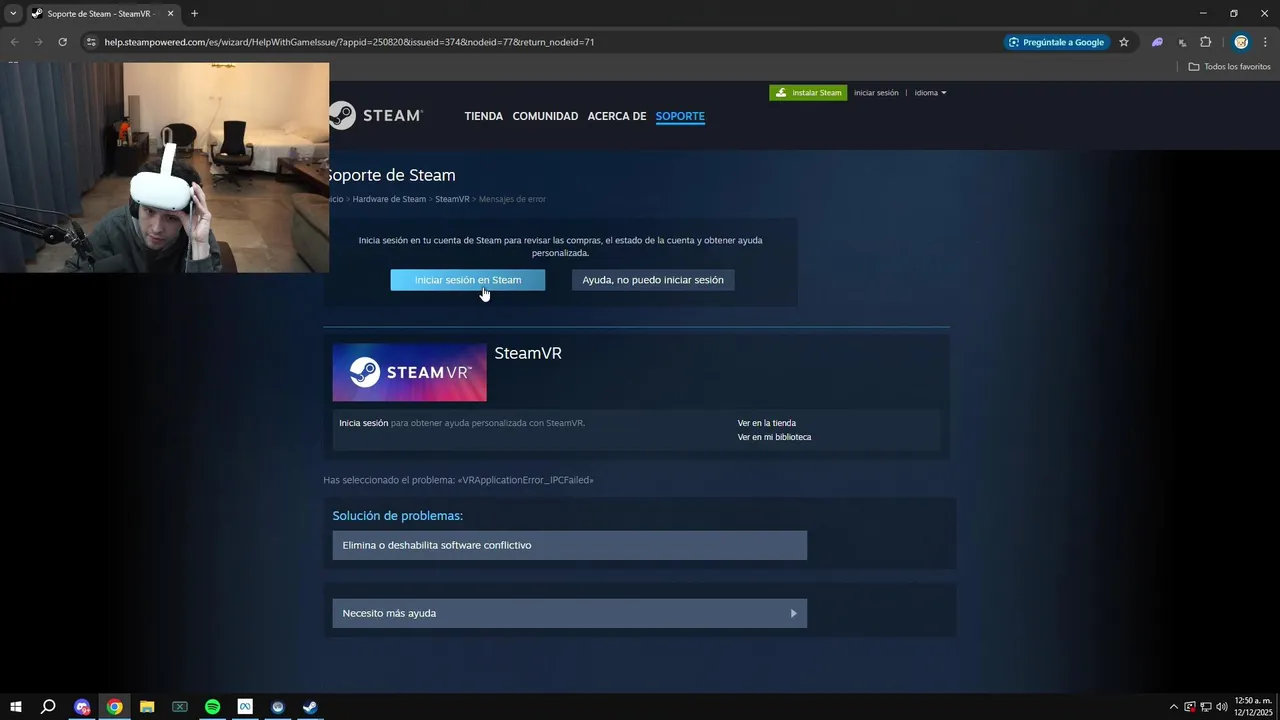Viewport: 1280px width, 720px height.
Task: Open Steam from the taskbar
Action: (x=310, y=707)
